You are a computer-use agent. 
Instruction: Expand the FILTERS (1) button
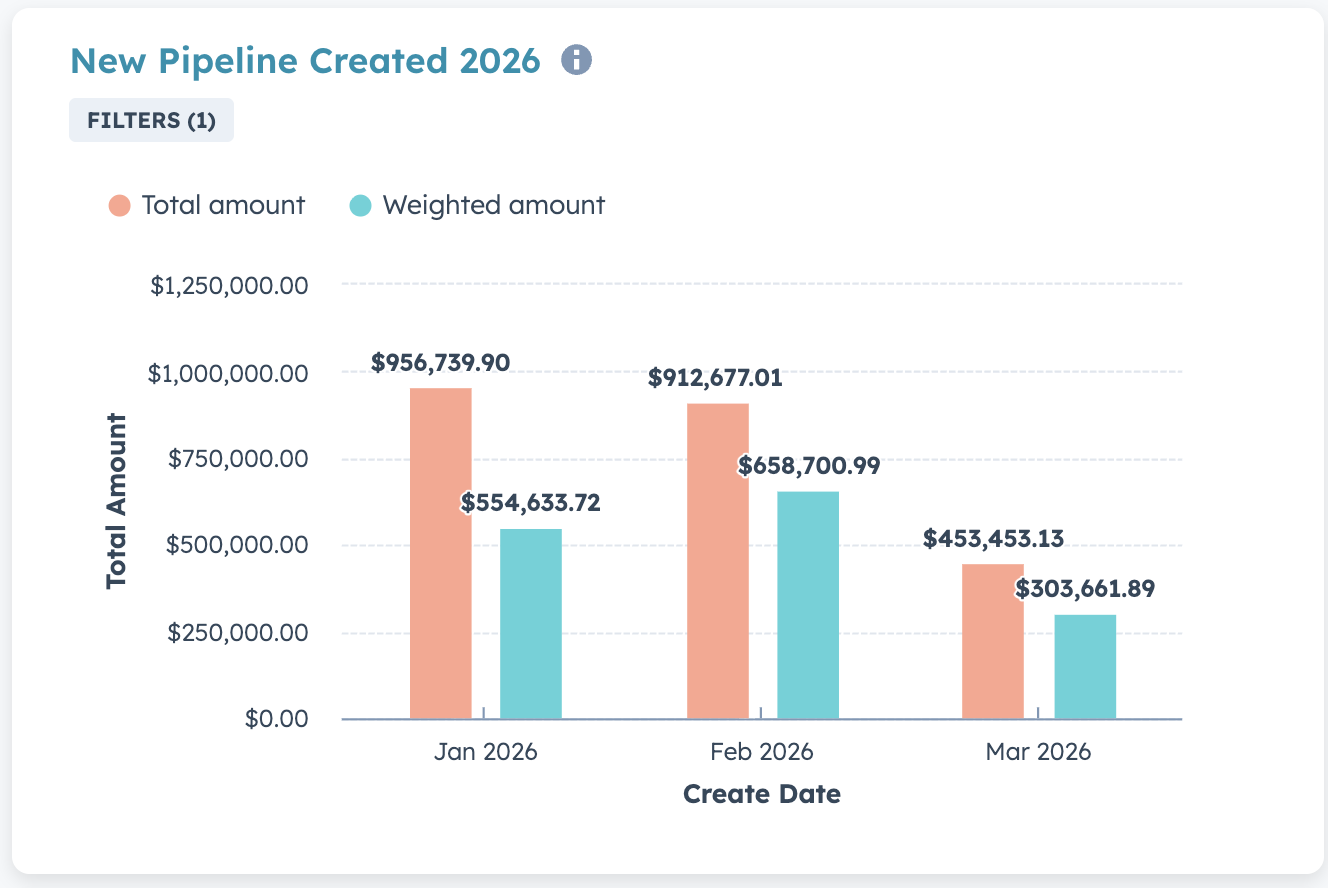[x=151, y=121]
